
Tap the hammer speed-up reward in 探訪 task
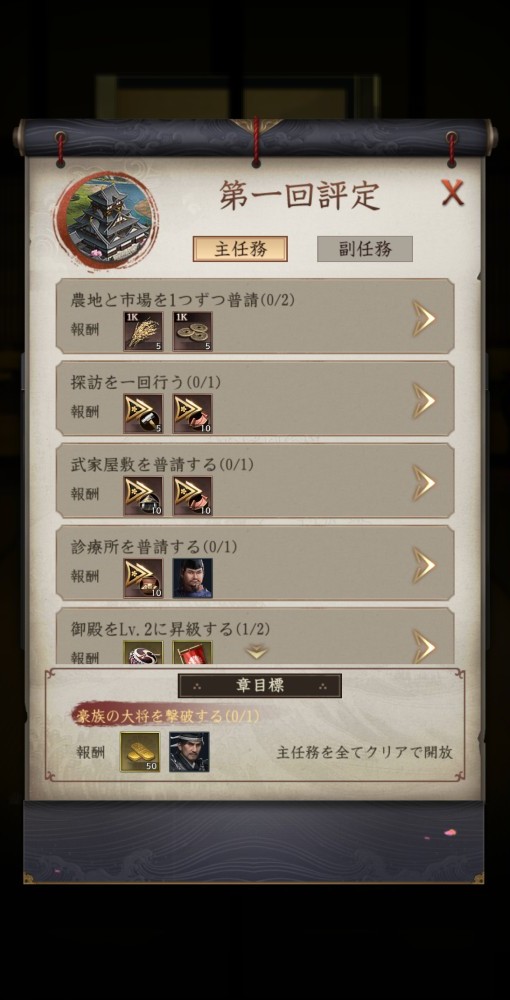click(143, 413)
